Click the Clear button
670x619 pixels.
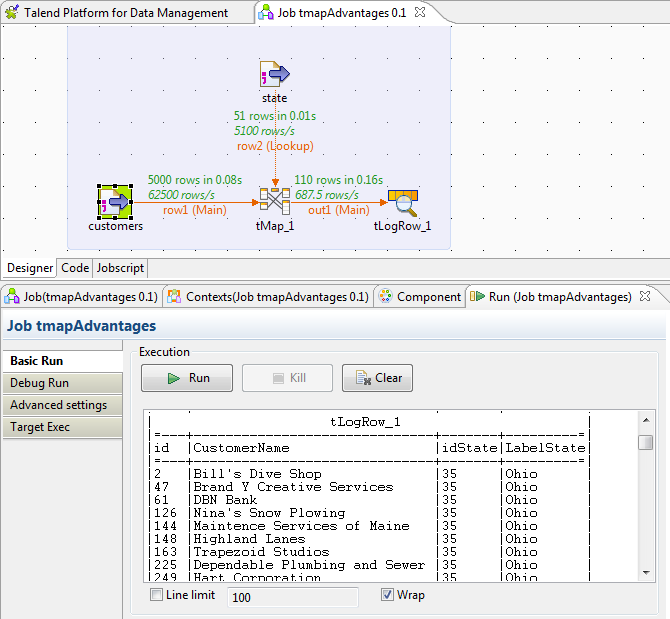377,378
